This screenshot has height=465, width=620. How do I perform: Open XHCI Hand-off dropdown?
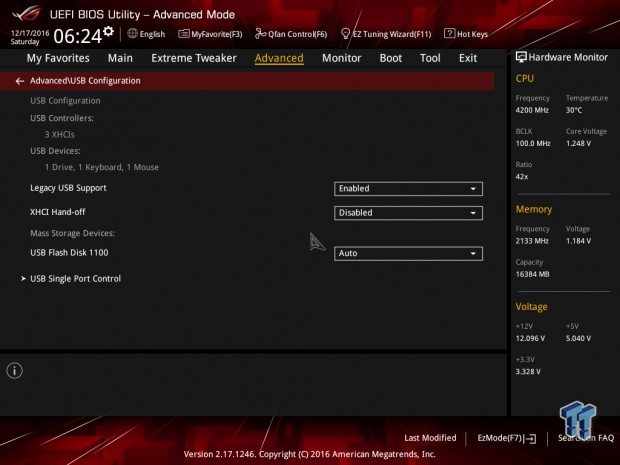(408, 213)
